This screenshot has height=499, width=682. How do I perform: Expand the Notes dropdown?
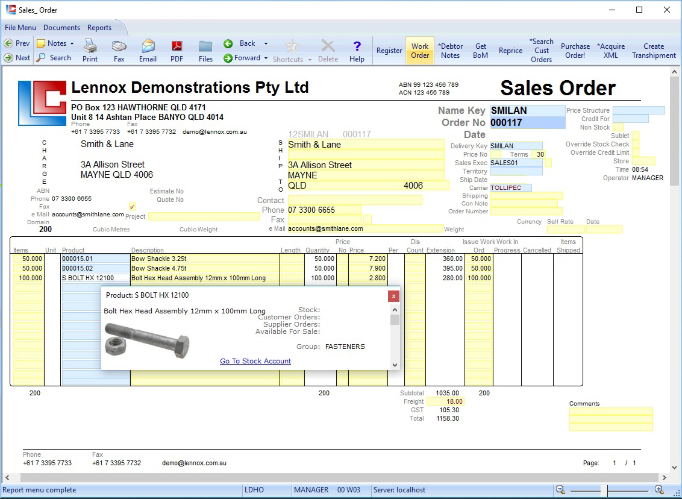(x=71, y=44)
